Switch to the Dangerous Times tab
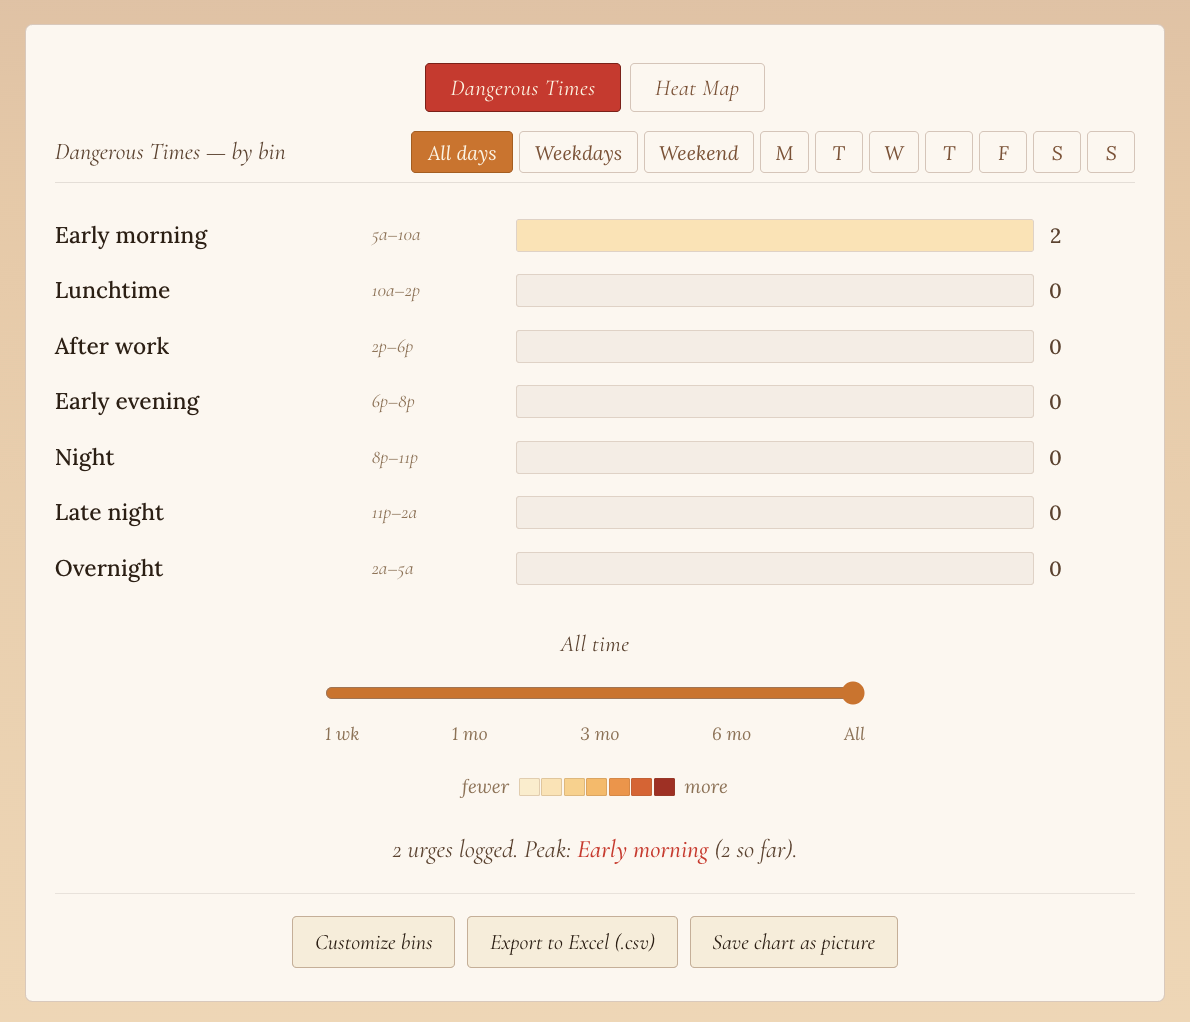 (x=522, y=87)
